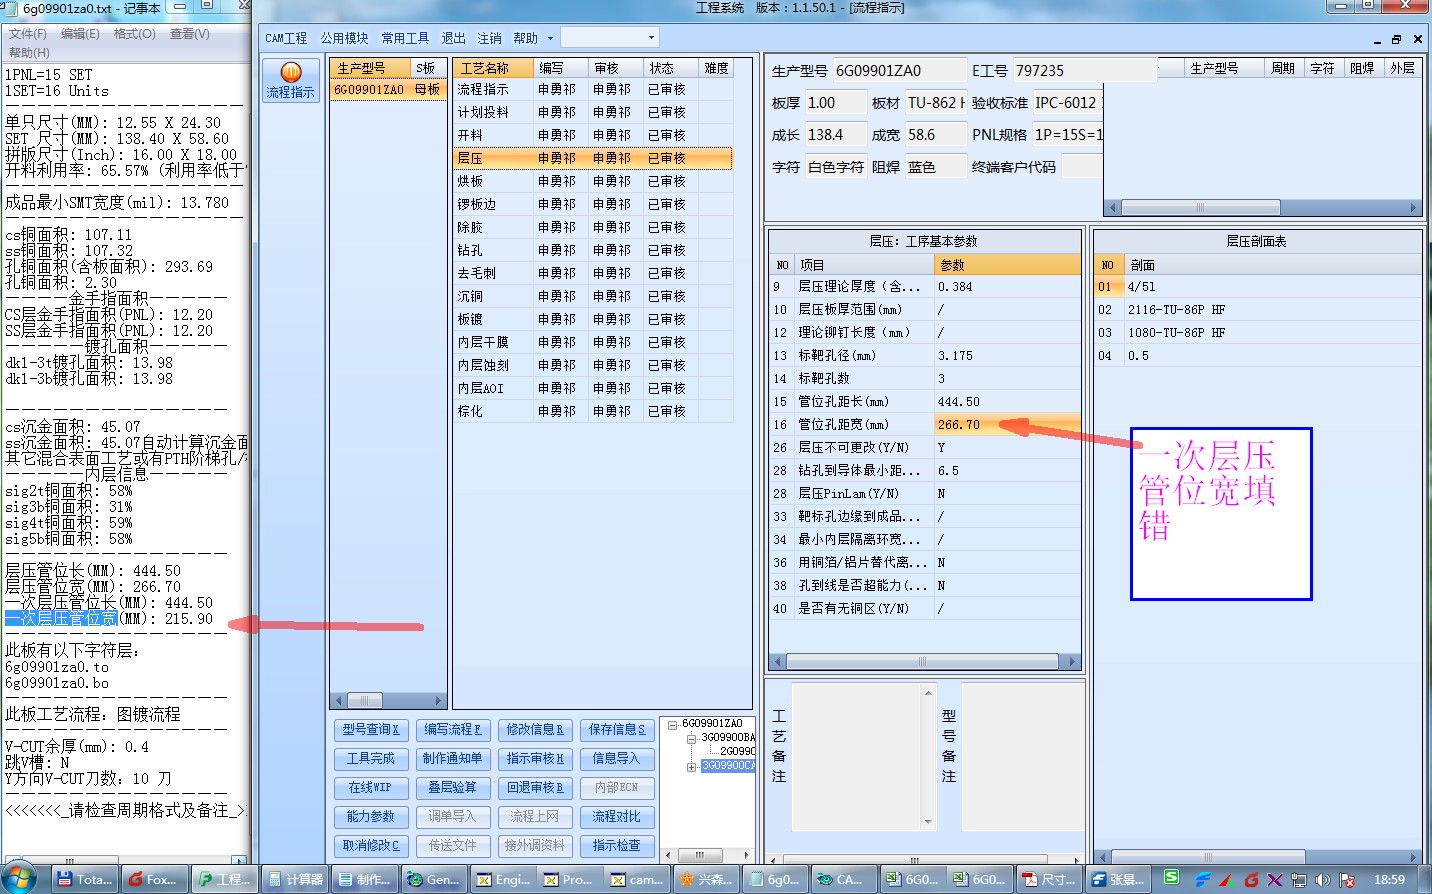Screen dimensions: 1432x894
Task: Click the 指示审核 button
Action: pos(535,759)
